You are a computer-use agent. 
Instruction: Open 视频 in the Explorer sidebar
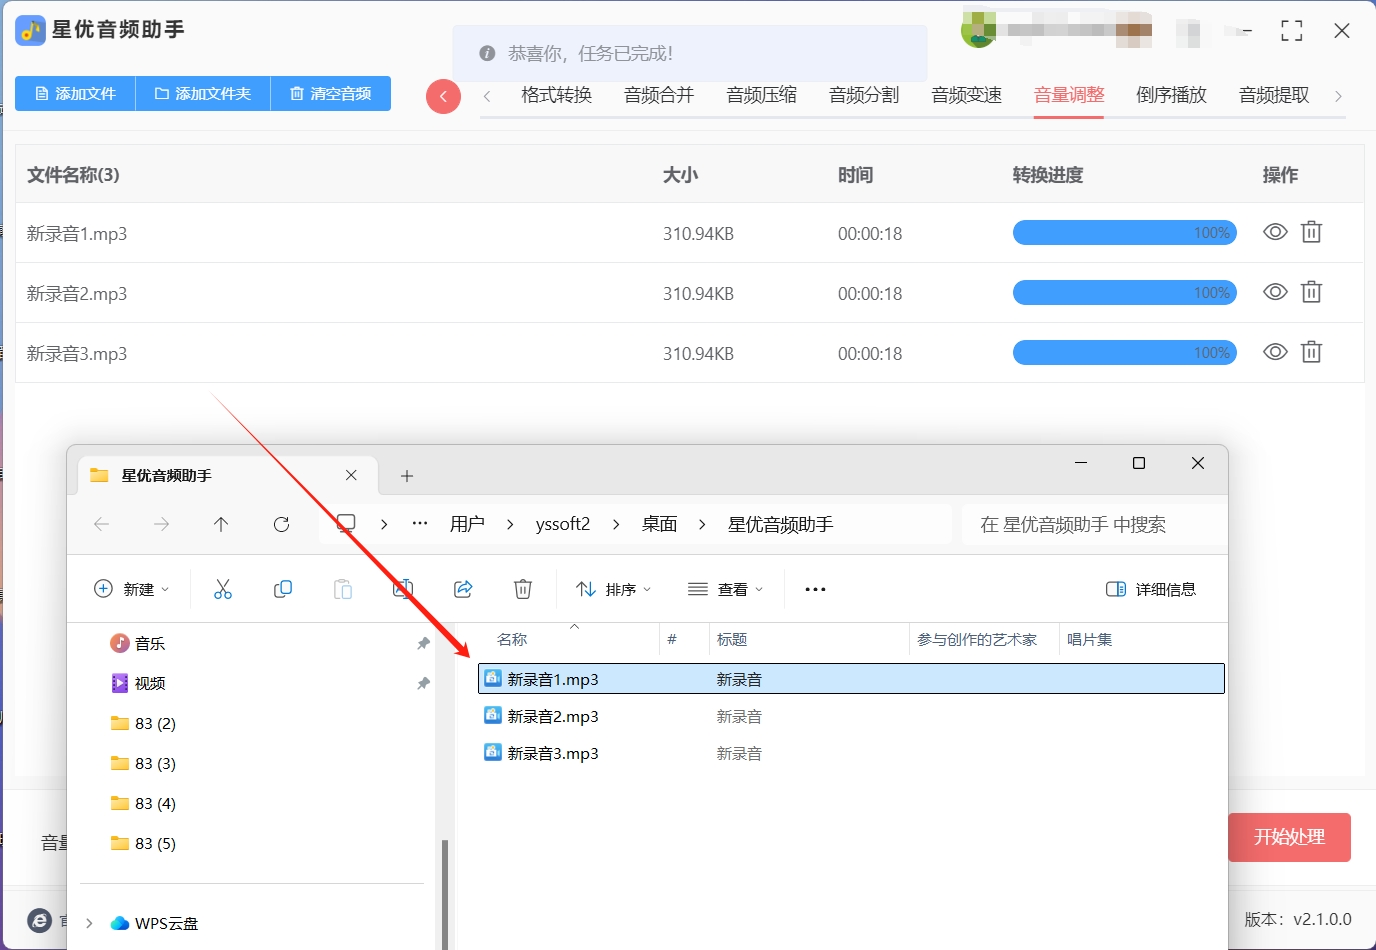138,683
